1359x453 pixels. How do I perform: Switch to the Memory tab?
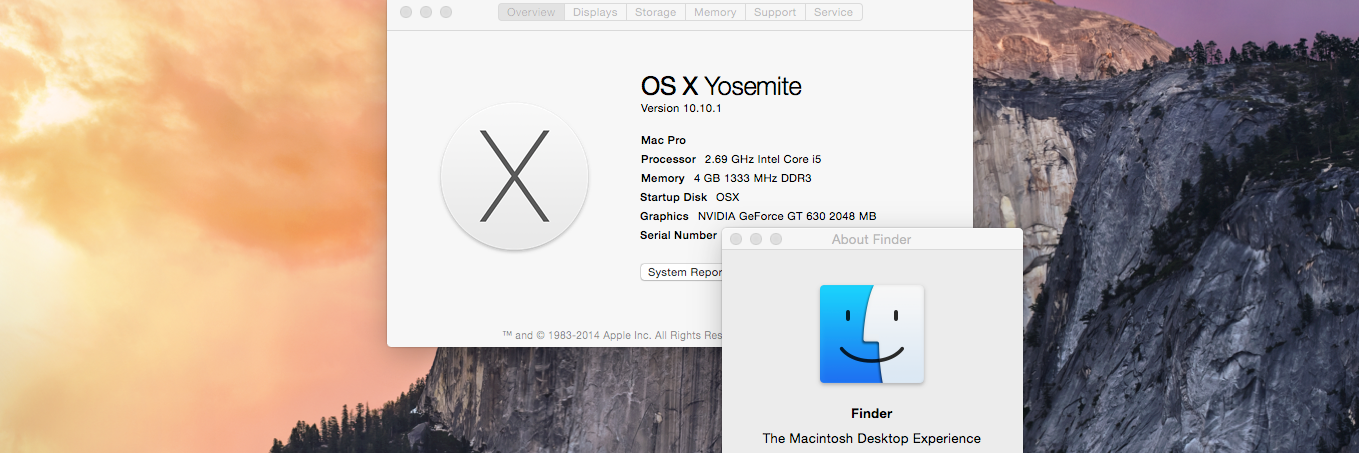[715, 12]
